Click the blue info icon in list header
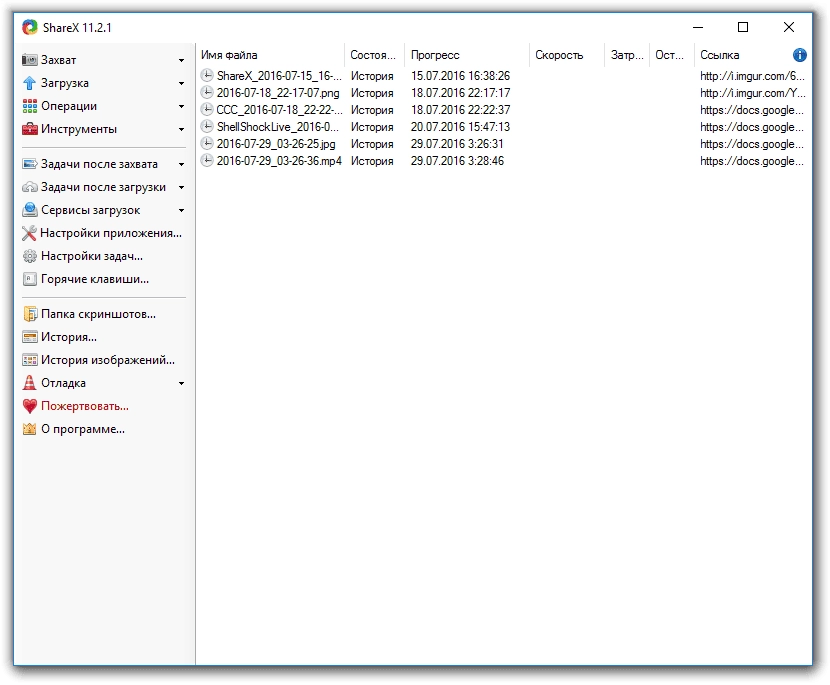Image resolution: width=830 pixels, height=685 pixels. [799, 55]
